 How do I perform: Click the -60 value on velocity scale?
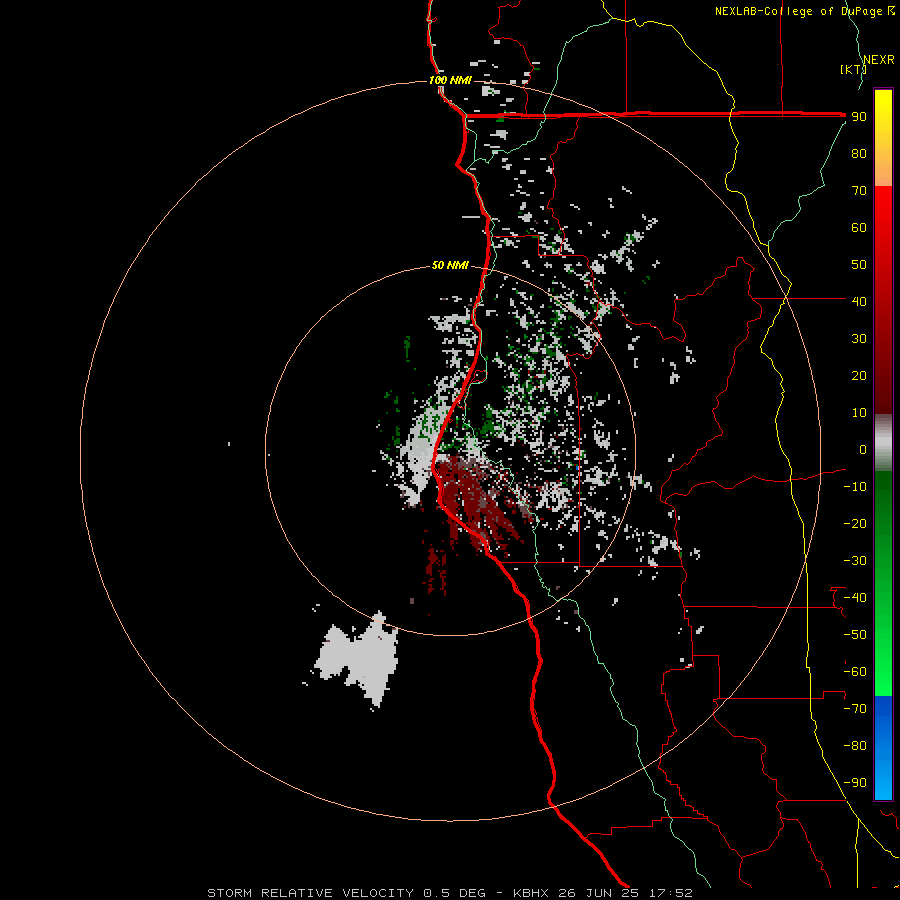coord(855,672)
